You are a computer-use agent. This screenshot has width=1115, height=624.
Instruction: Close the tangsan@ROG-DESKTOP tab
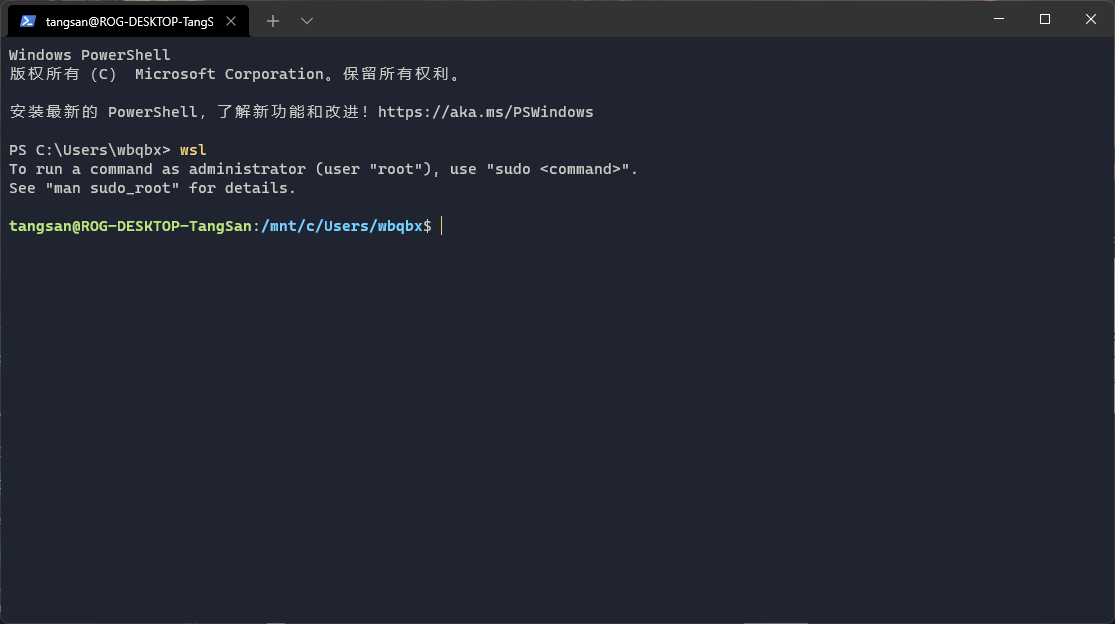click(231, 21)
